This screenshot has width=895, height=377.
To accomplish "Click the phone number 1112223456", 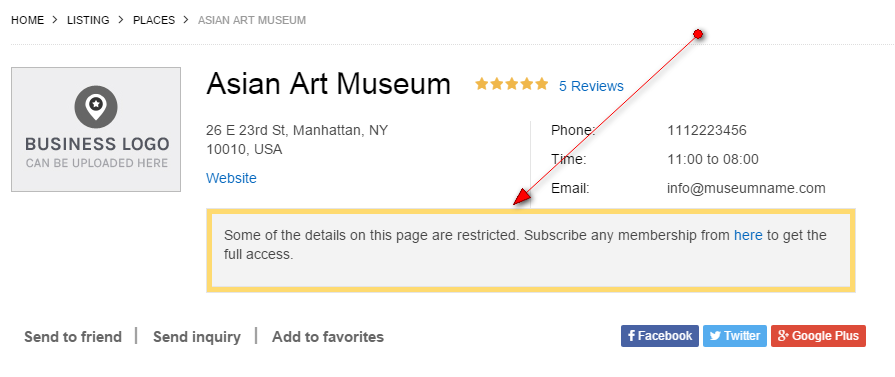I will [707, 130].
